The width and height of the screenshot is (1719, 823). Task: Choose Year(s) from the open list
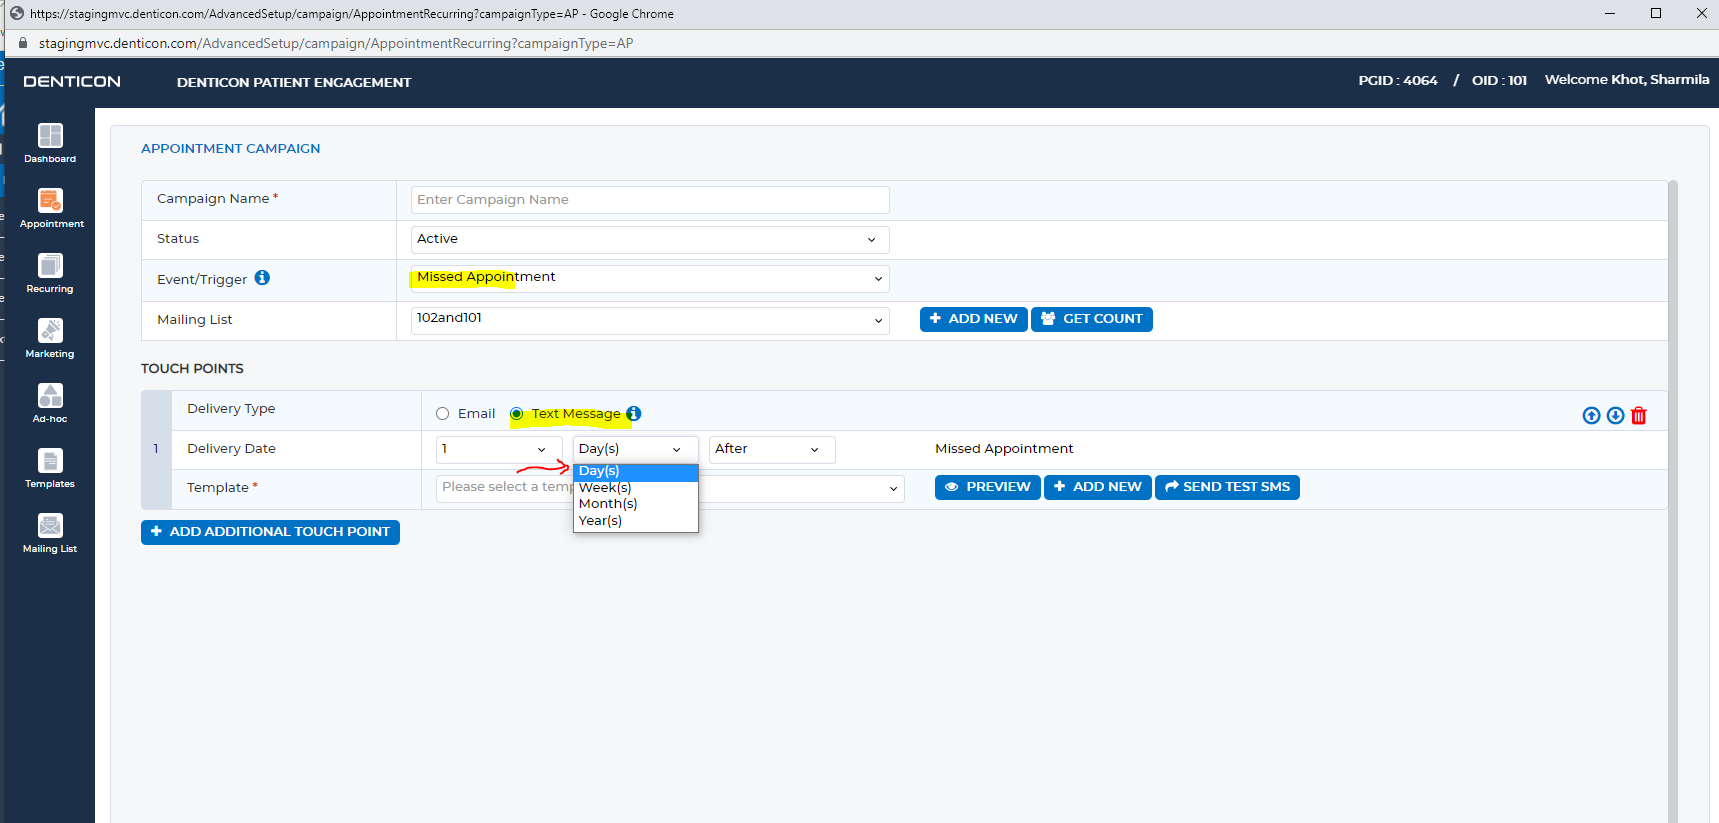pyautogui.click(x=636, y=521)
